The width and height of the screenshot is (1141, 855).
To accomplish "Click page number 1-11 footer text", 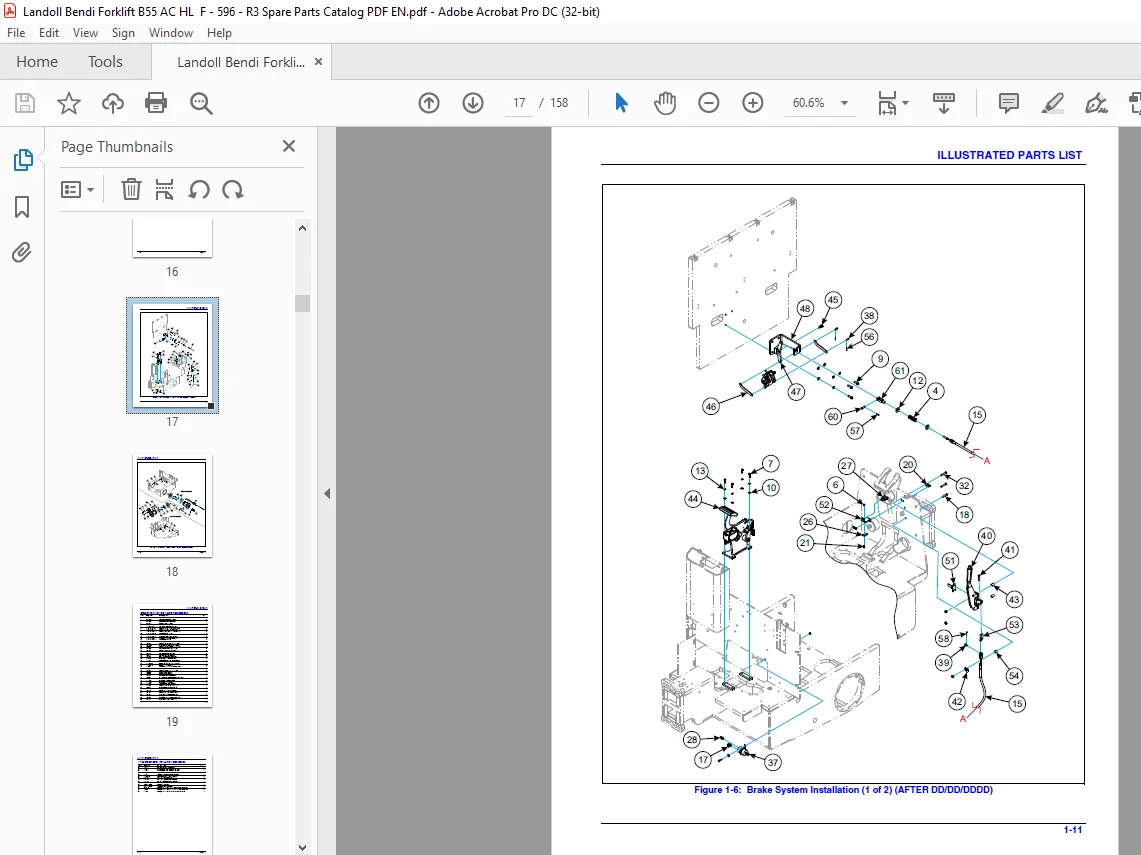I will pos(1073,830).
